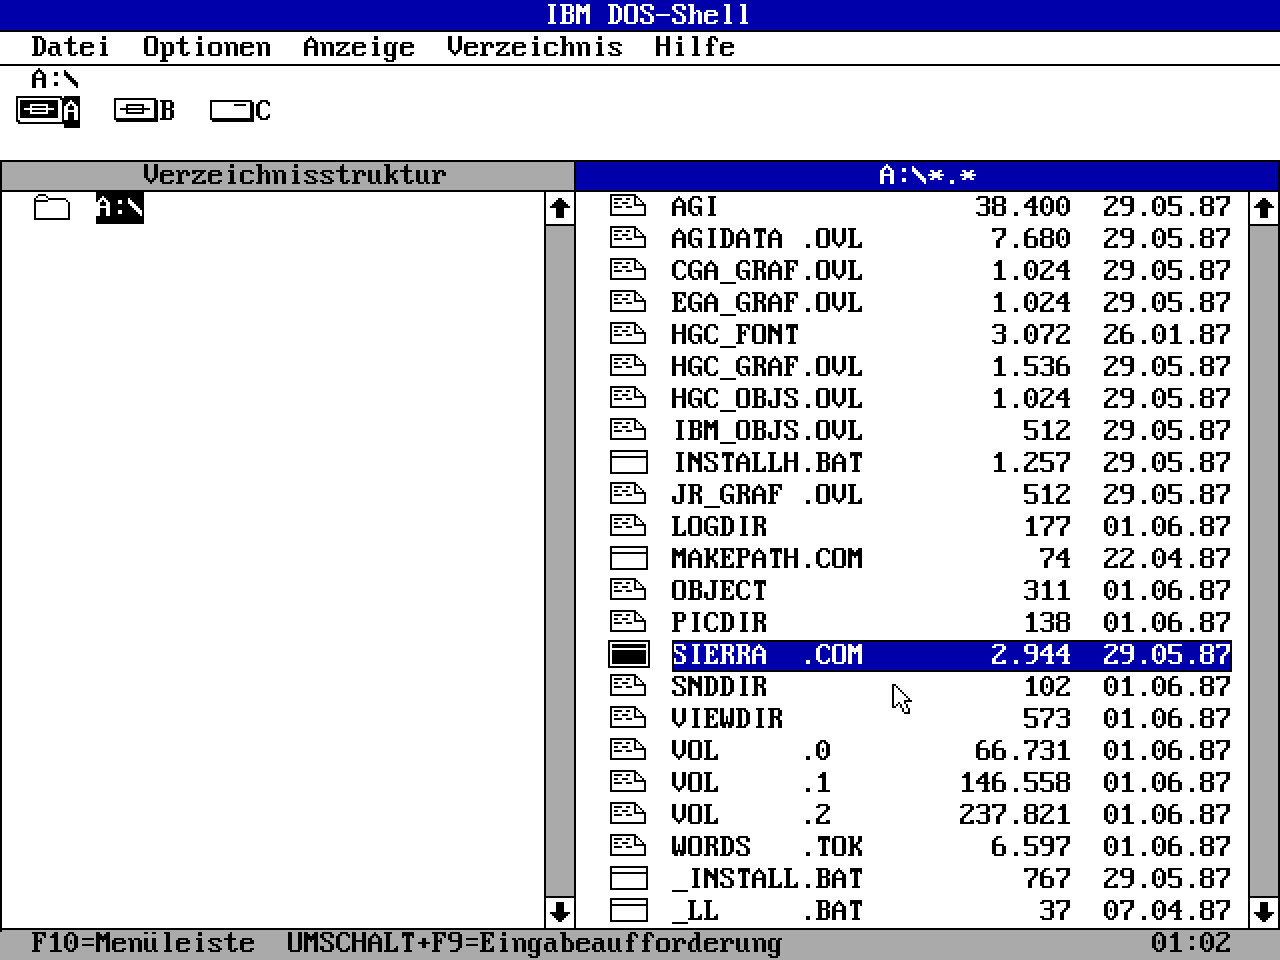Click file icon next to WORDS.TOK
The image size is (1280, 960).
[628, 846]
